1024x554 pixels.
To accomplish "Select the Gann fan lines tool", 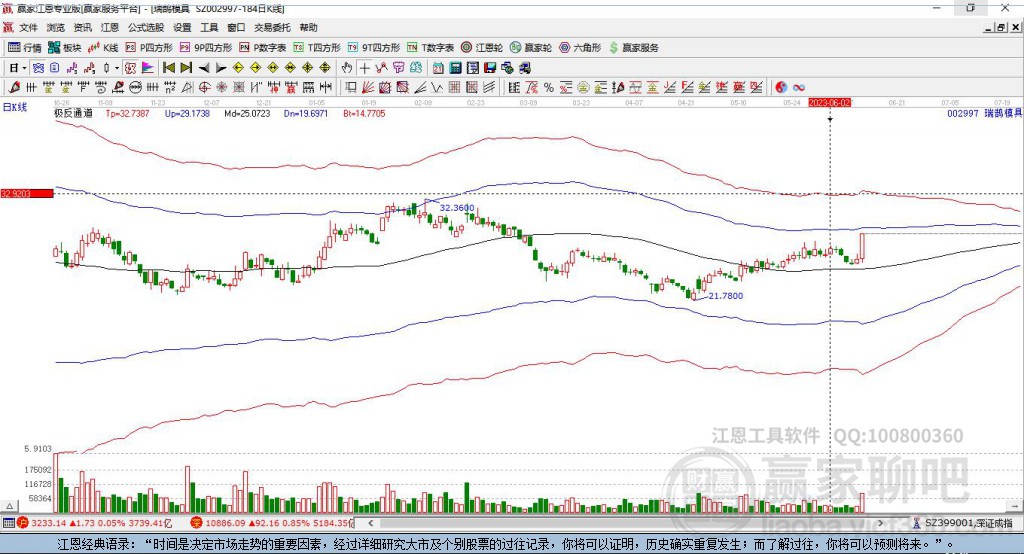I will pos(368,87).
